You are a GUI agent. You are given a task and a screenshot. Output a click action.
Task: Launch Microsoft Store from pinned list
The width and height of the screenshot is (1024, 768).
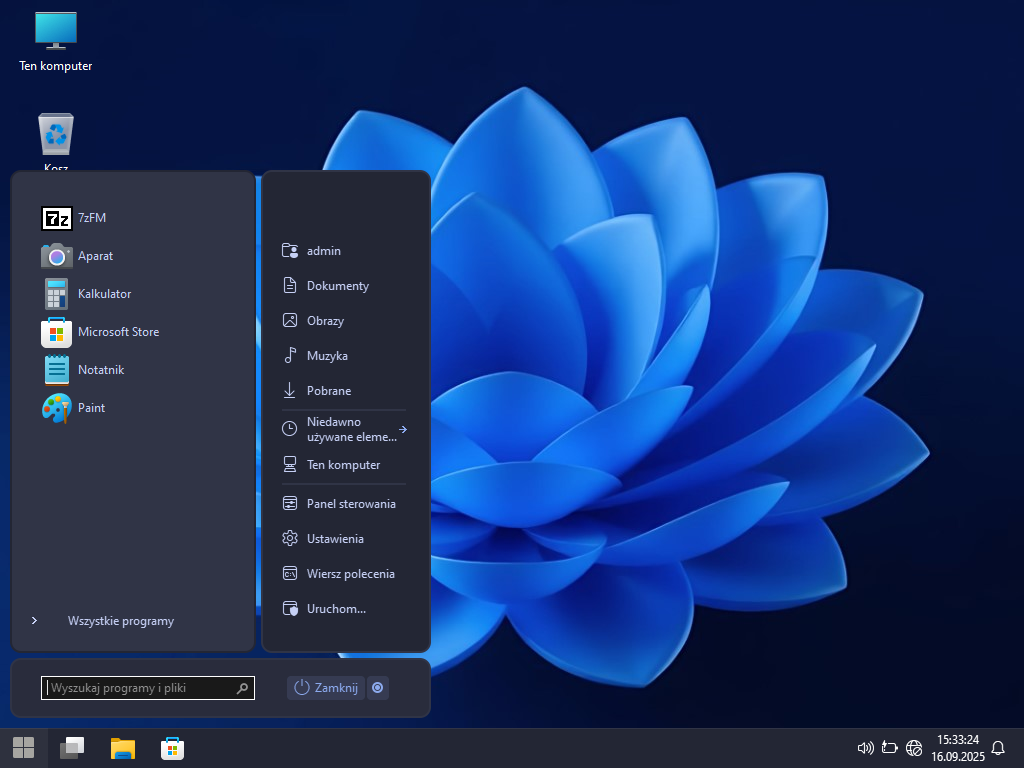57,332
